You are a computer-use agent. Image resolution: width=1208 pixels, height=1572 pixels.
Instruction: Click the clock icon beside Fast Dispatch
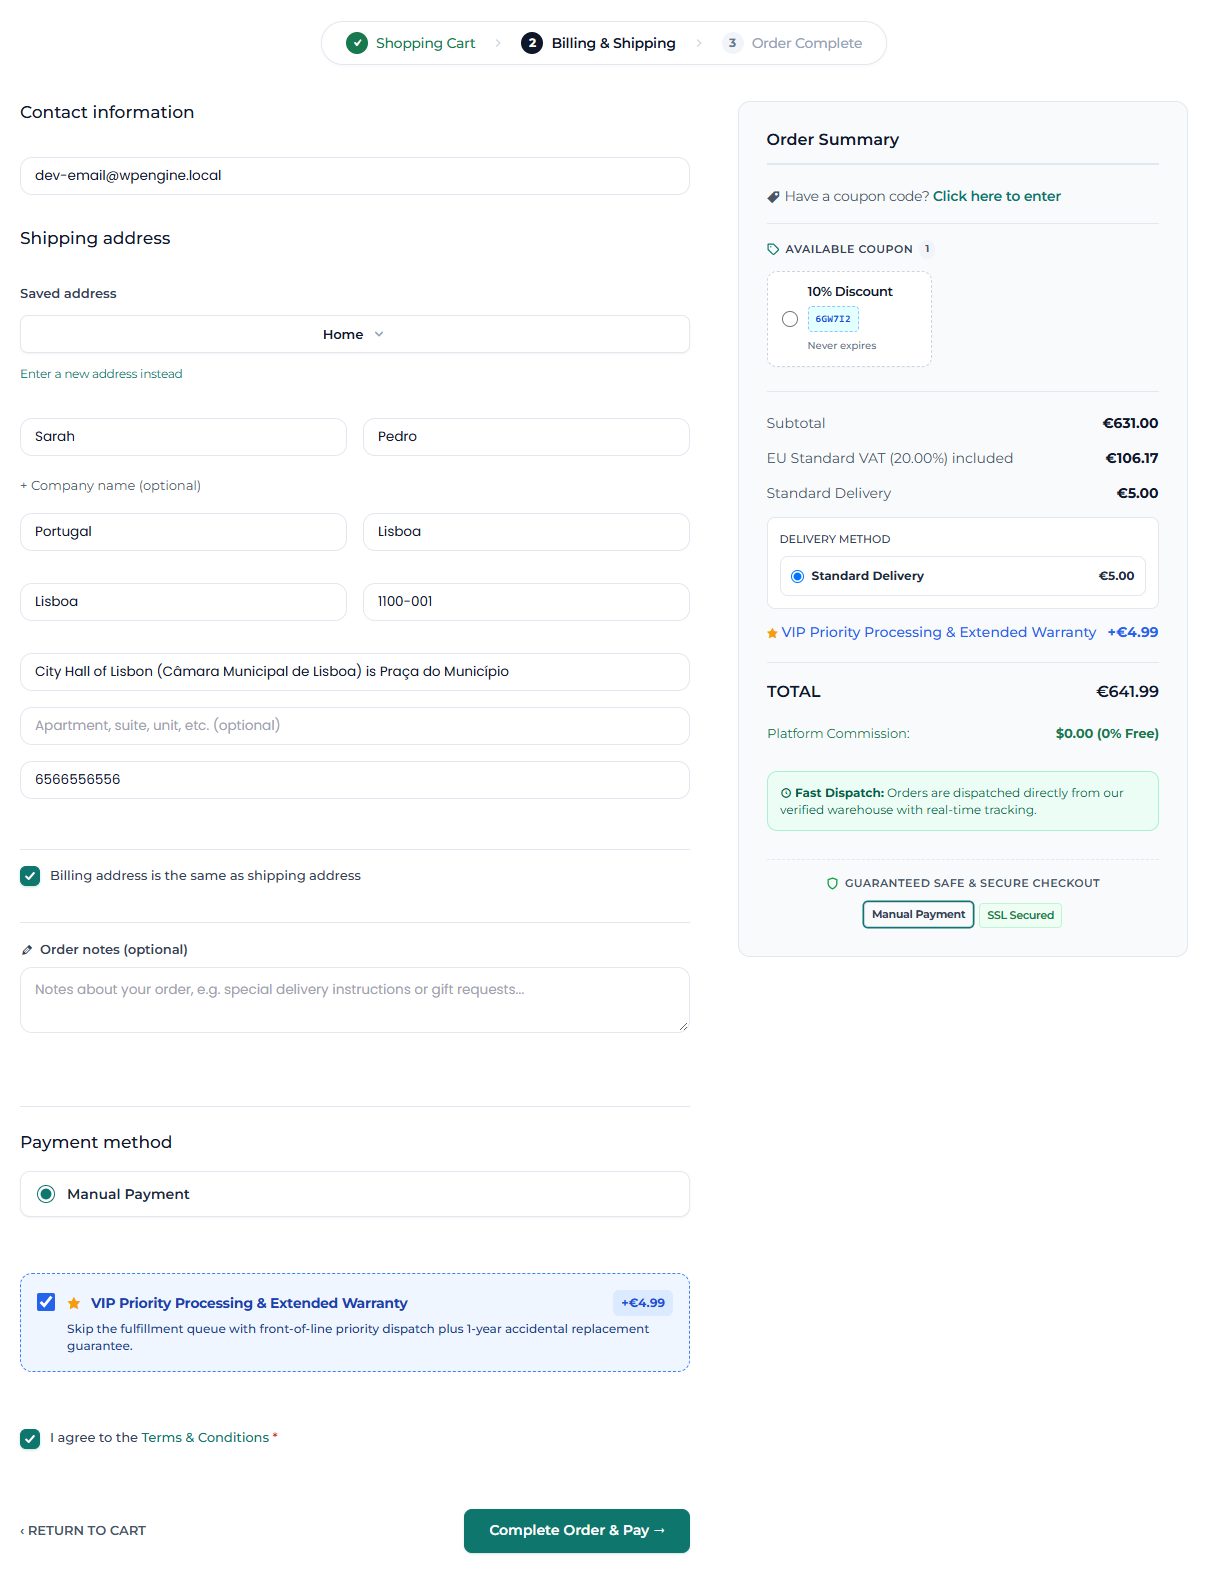click(x=786, y=793)
